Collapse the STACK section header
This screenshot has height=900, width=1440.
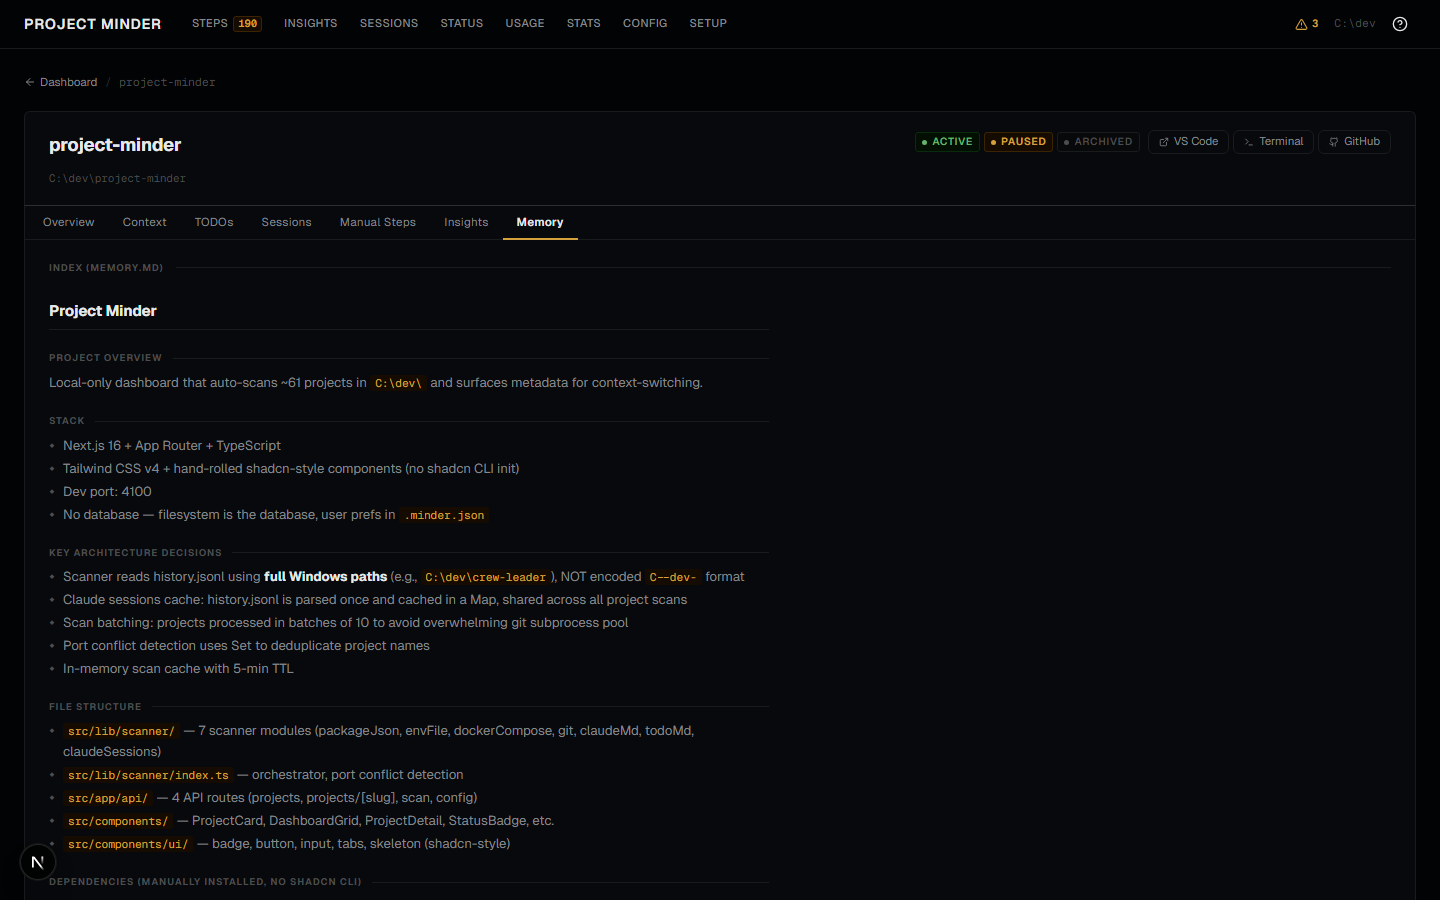[x=66, y=420]
